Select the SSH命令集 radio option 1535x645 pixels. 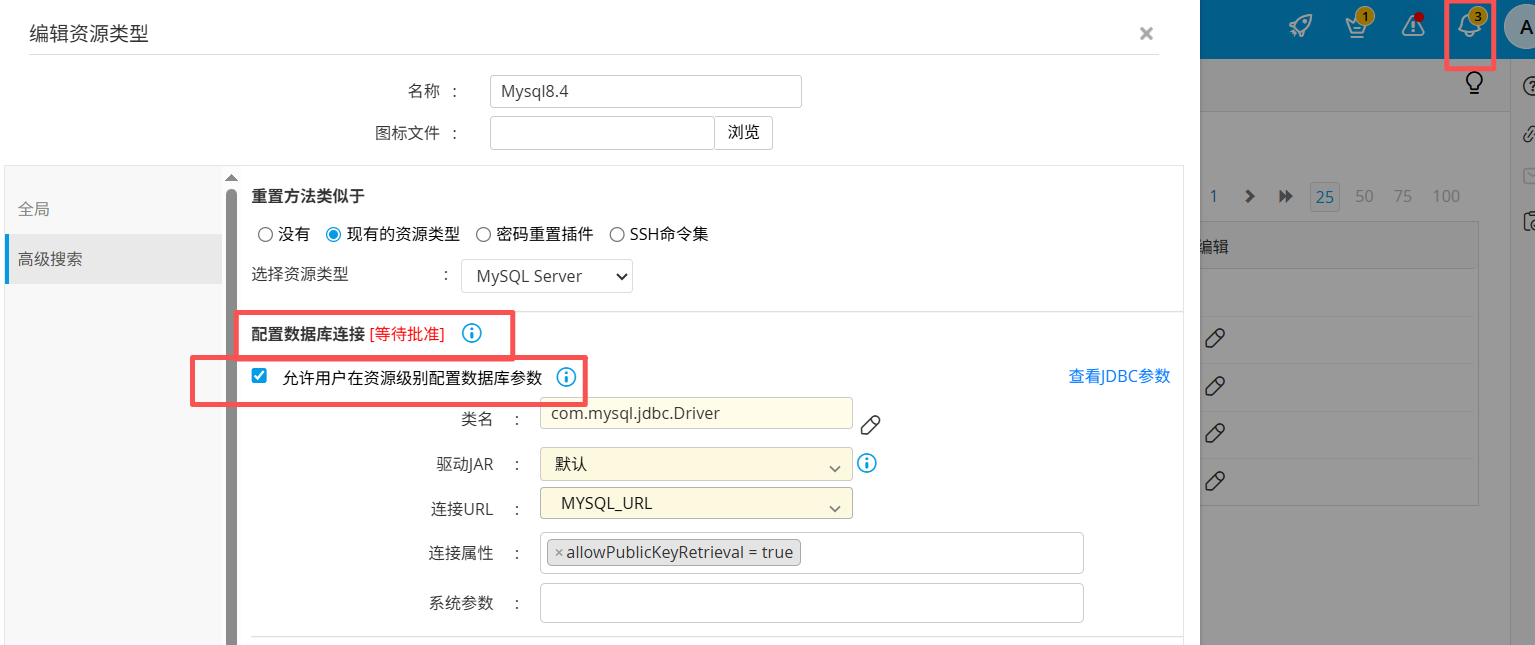click(x=617, y=235)
